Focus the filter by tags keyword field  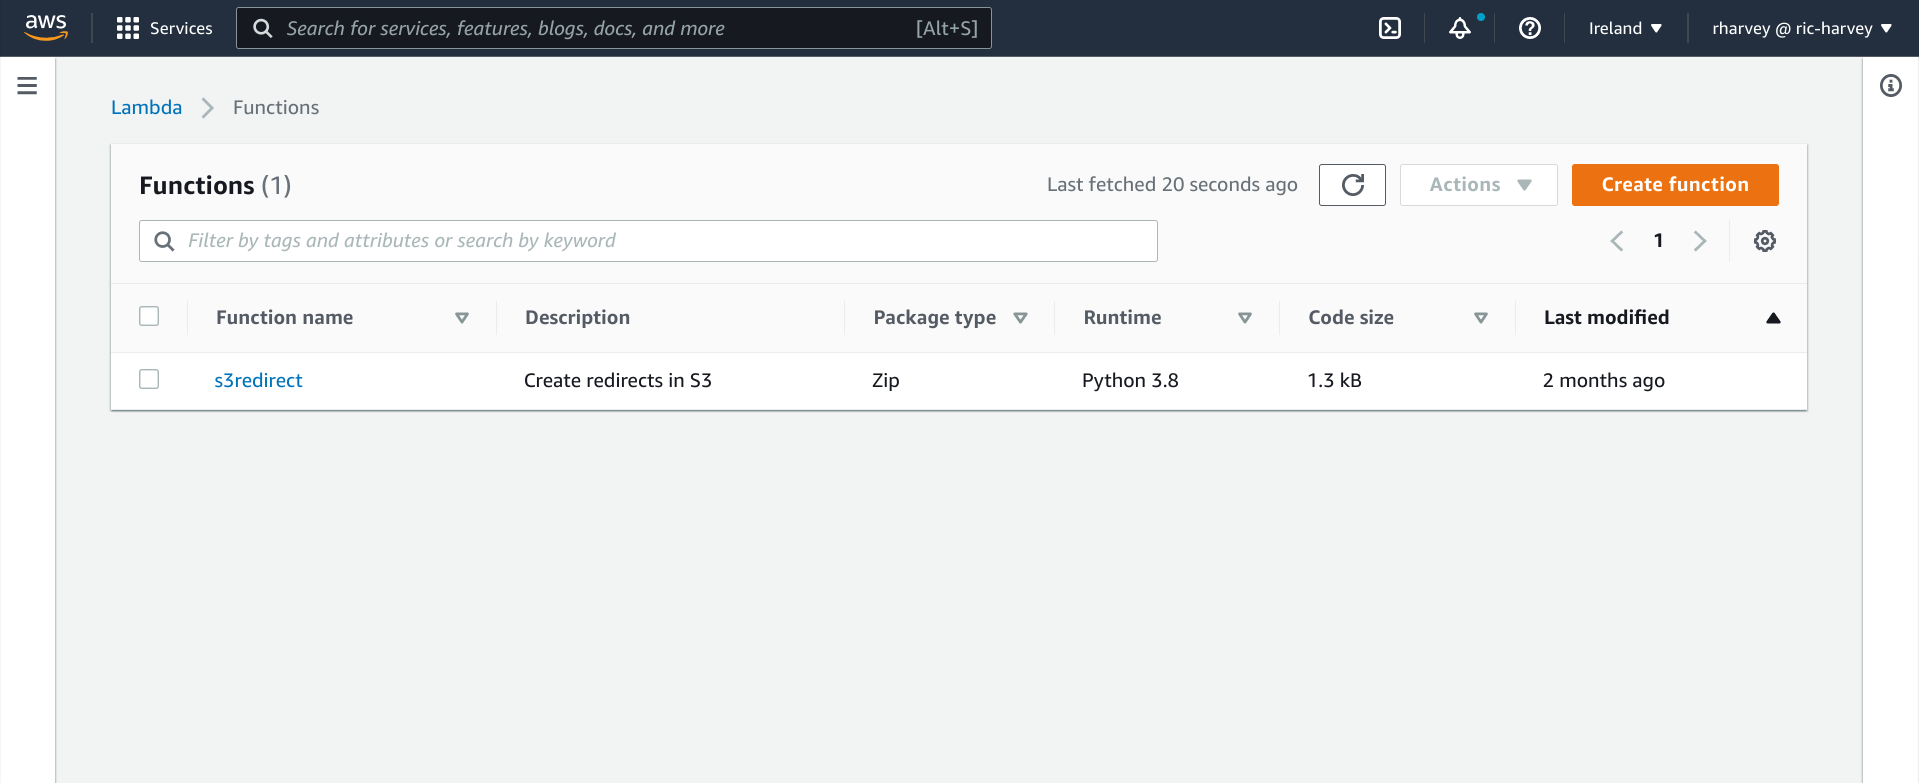point(648,241)
